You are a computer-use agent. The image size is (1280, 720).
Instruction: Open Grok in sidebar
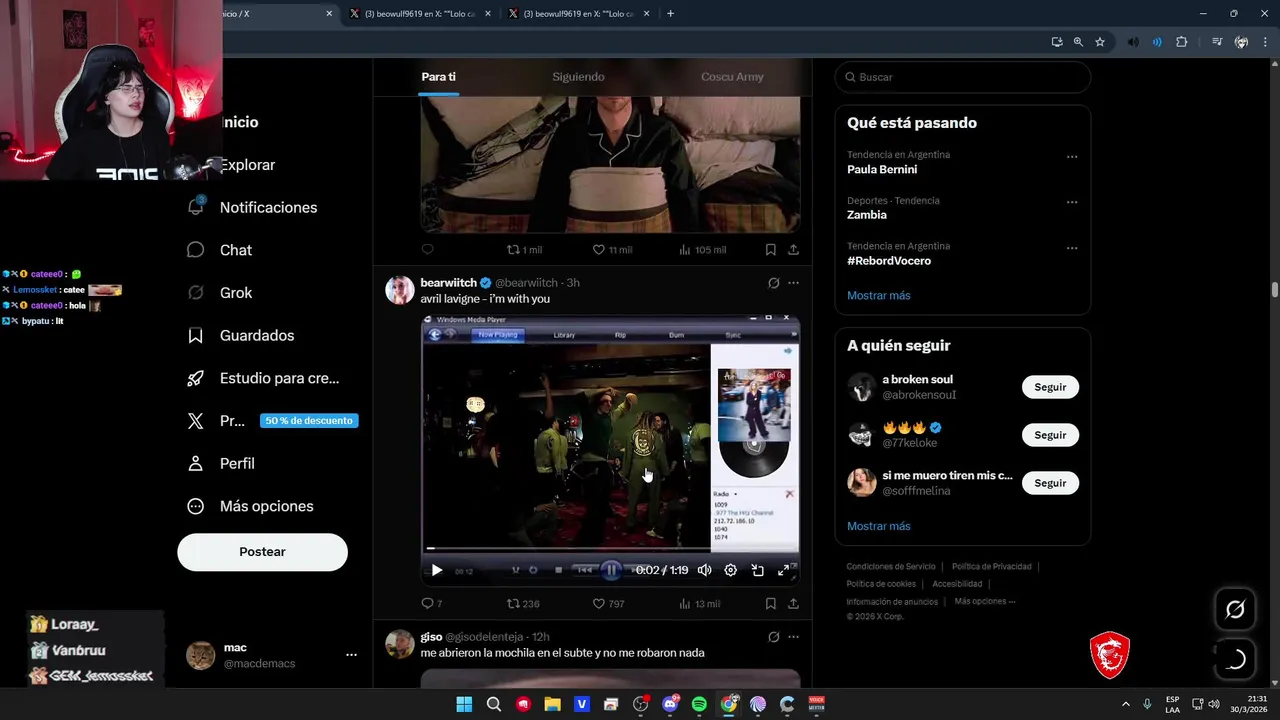click(x=220, y=293)
